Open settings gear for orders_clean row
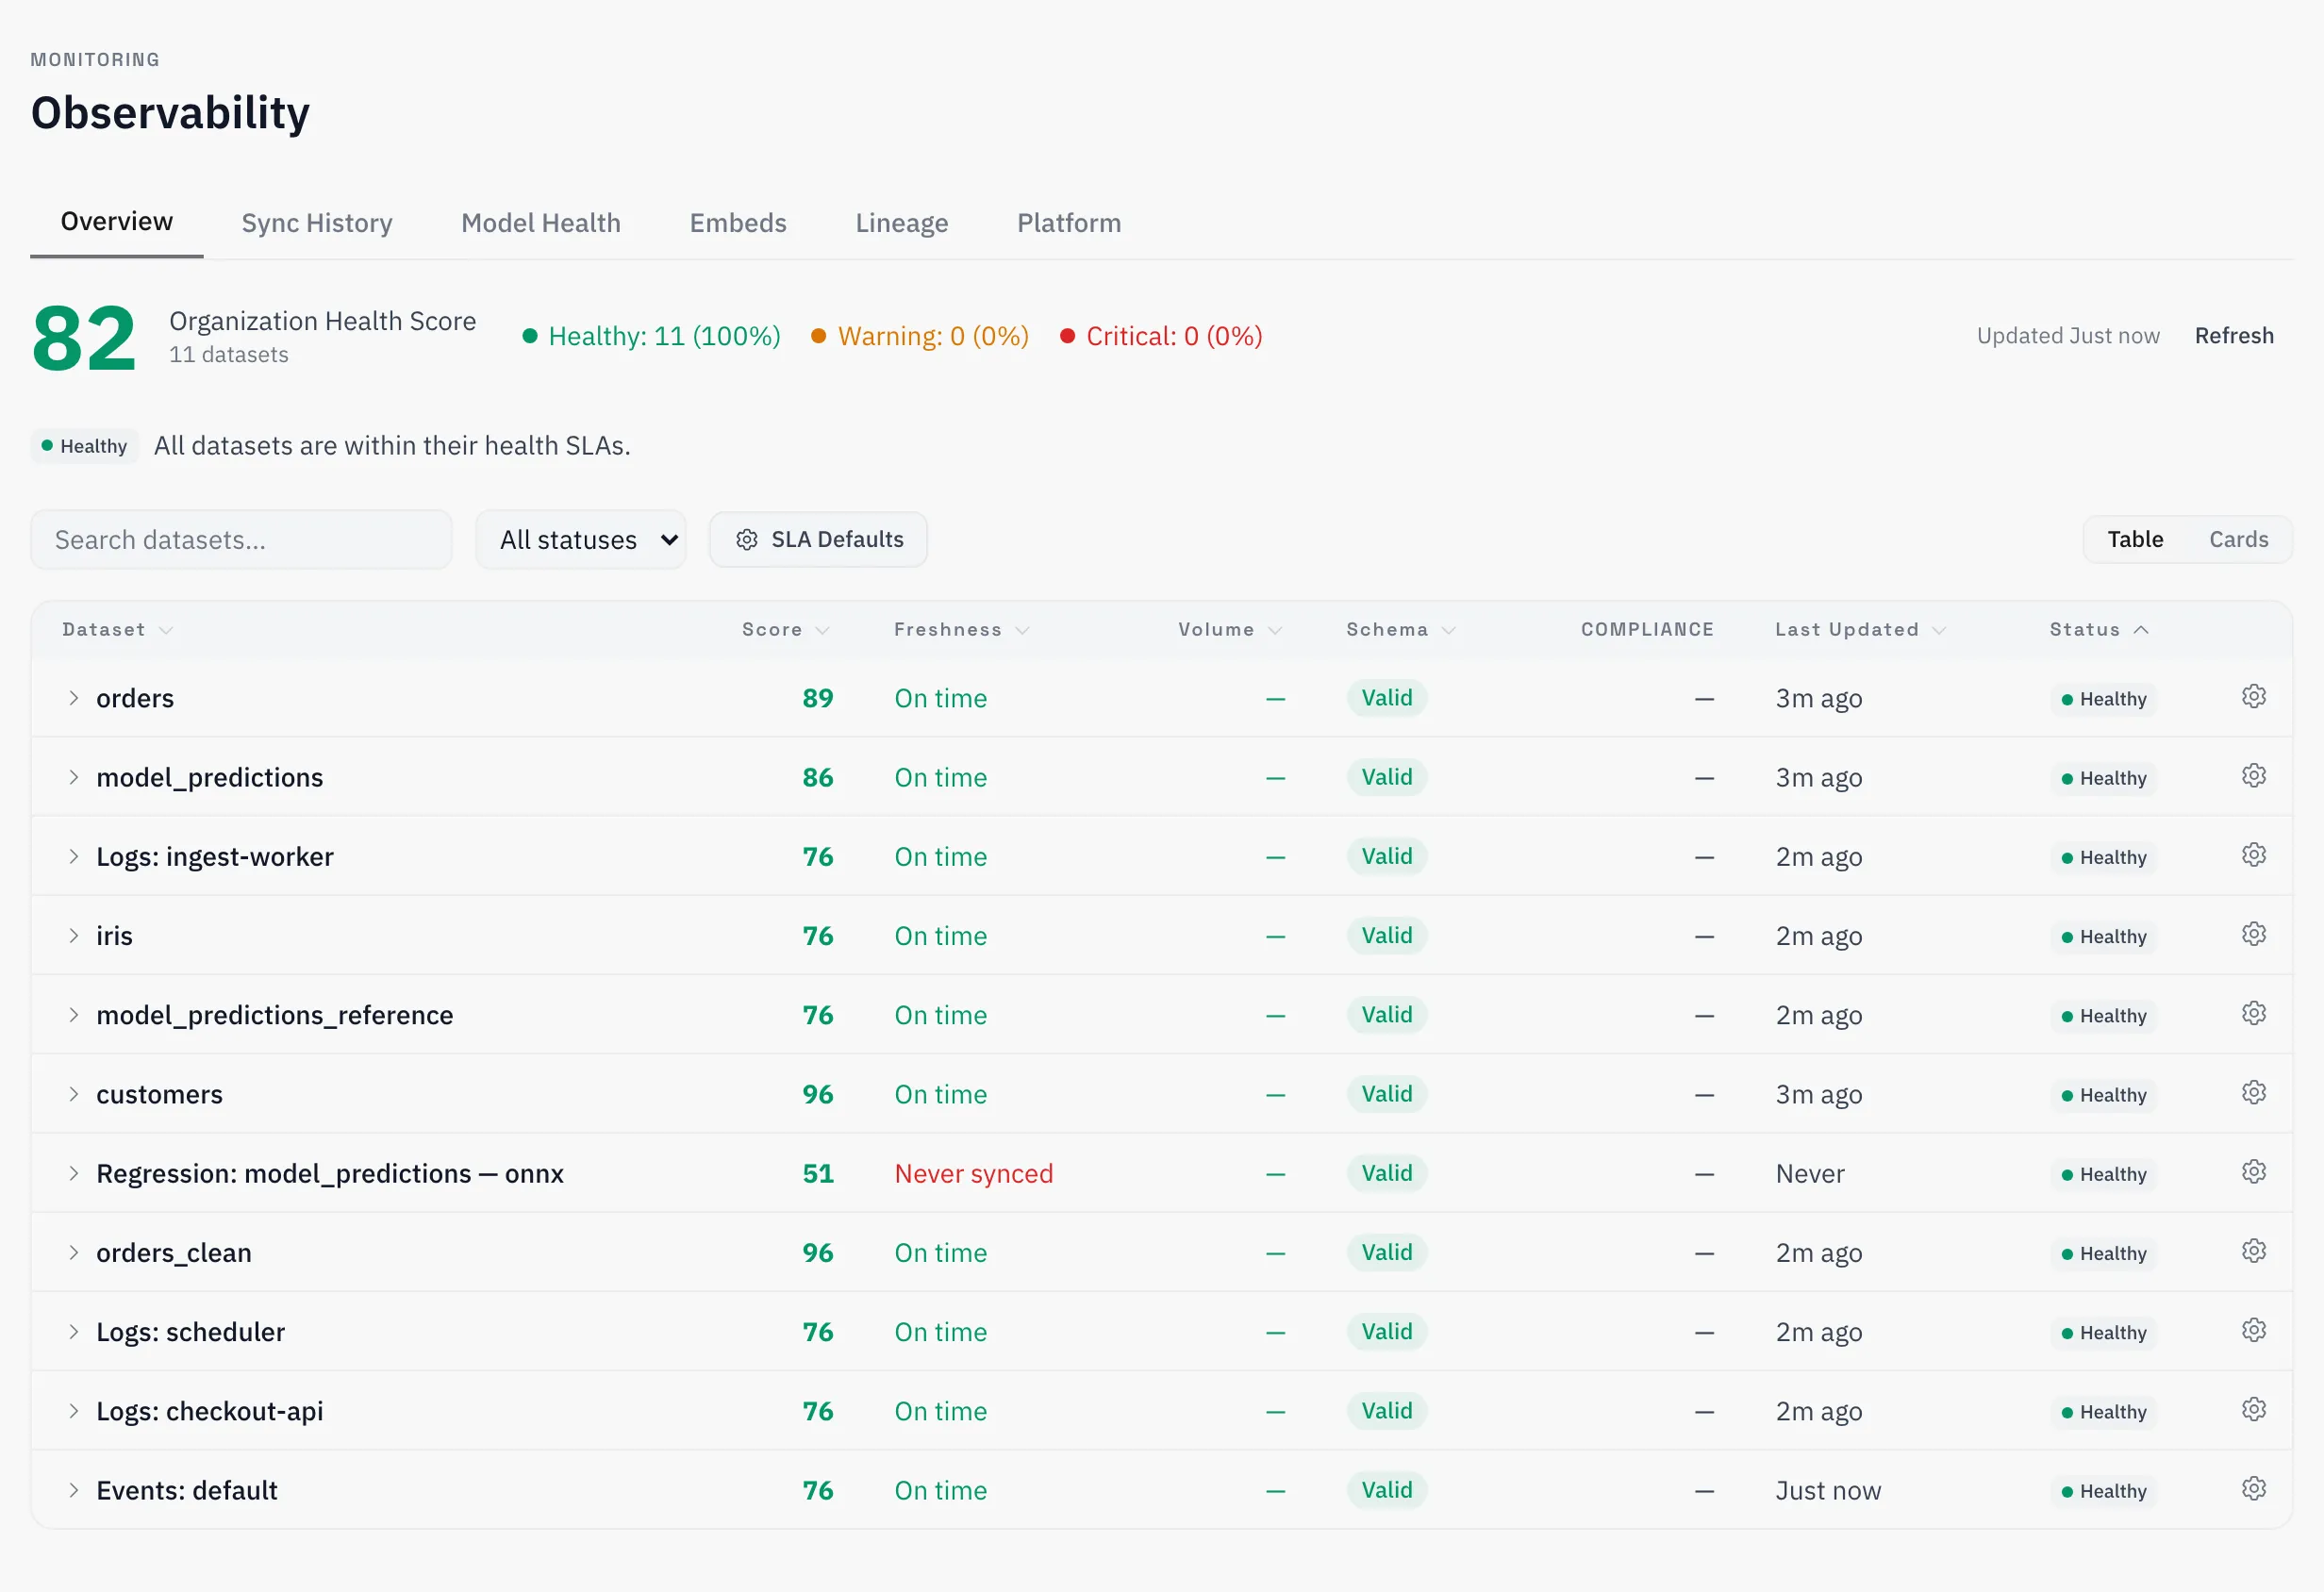 click(x=2253, y=1251)
